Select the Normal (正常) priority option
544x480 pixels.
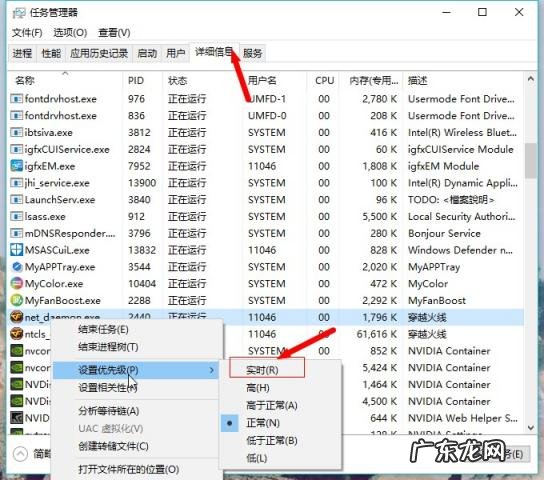[x=263, y=423]
